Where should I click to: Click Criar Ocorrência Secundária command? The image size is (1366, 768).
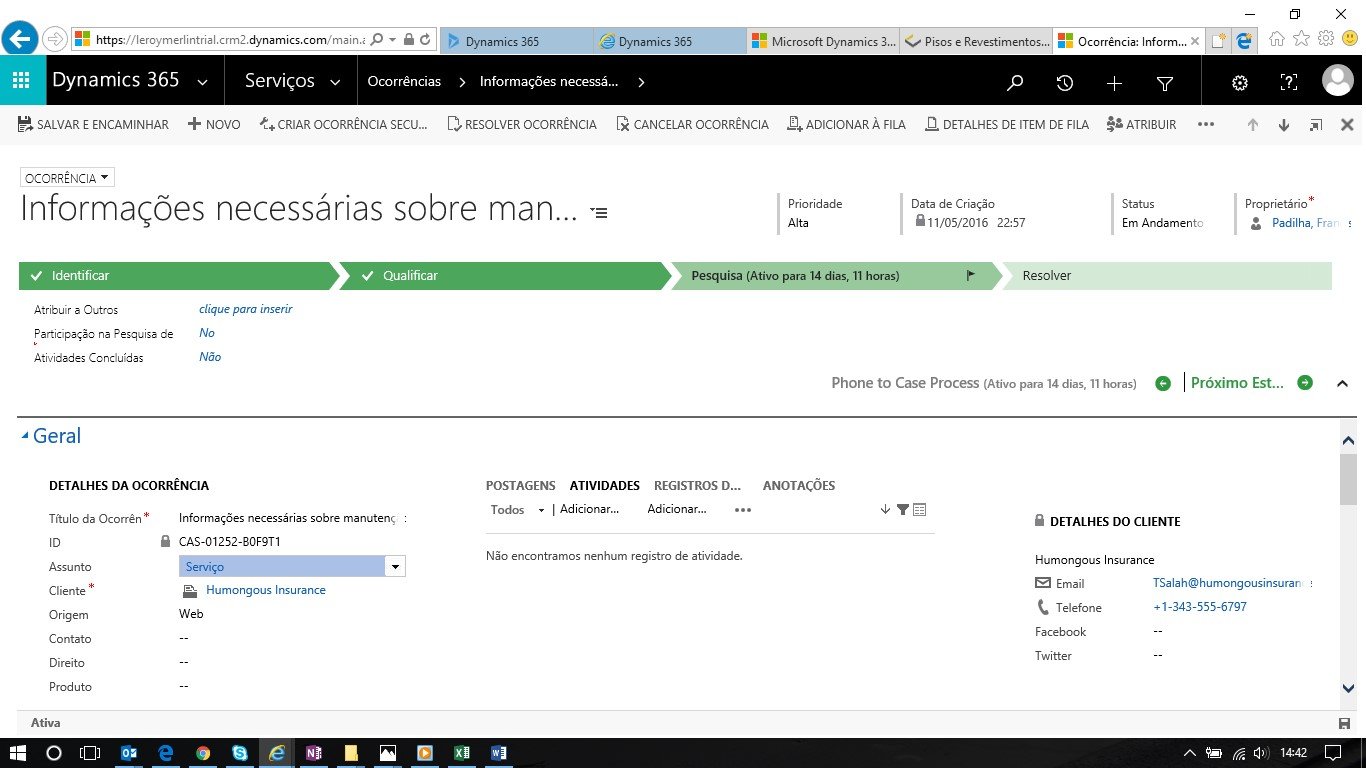pyautogui.click(x=343, y=125)
